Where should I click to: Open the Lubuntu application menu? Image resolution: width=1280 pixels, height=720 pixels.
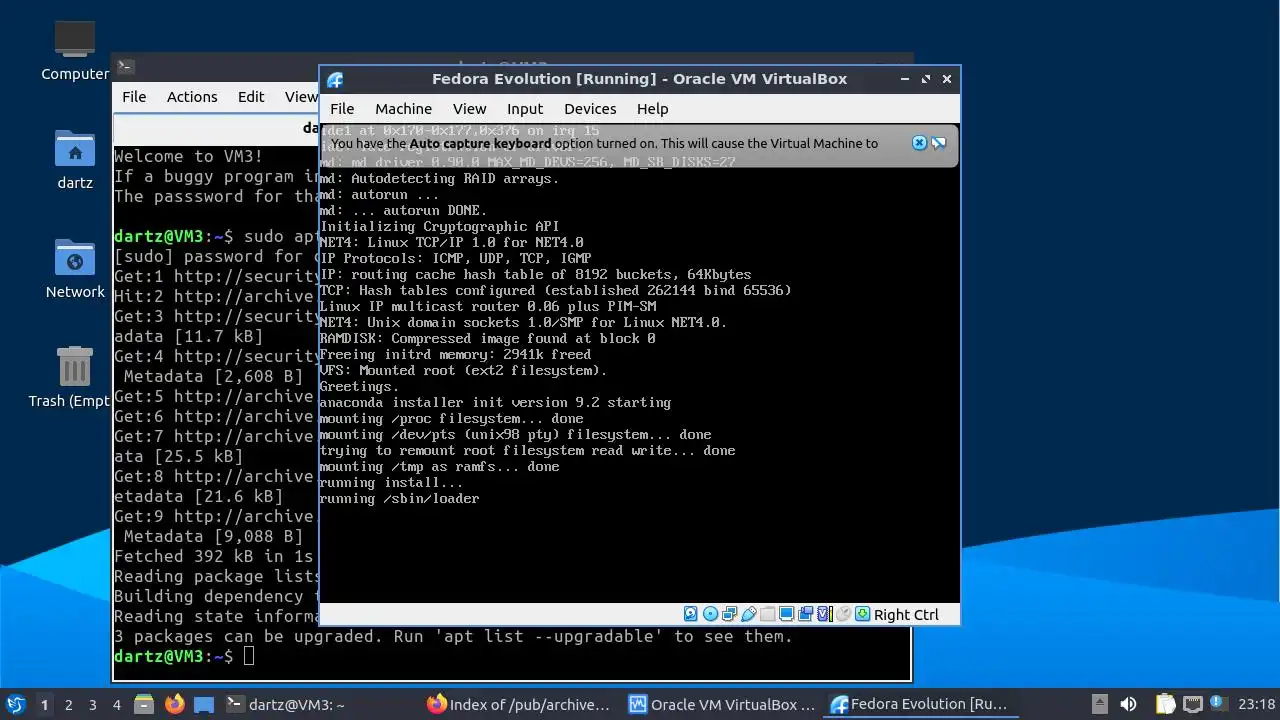pos(16,704)
